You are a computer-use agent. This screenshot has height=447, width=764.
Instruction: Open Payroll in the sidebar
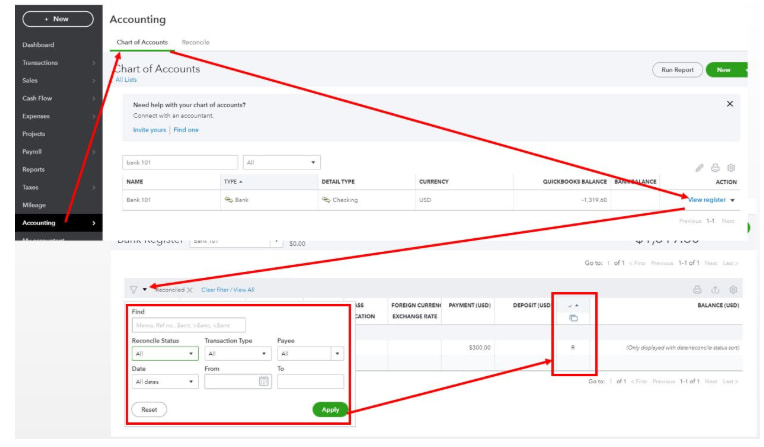tap(32, 152)
